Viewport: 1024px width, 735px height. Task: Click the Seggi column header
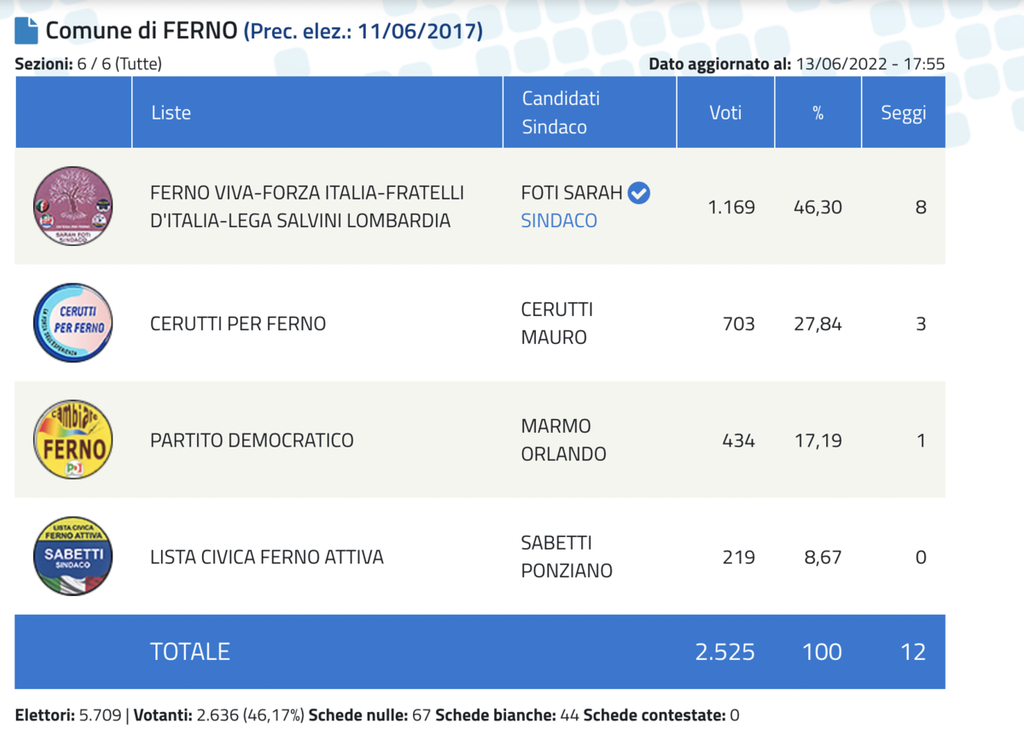click(x=904, y=112)
